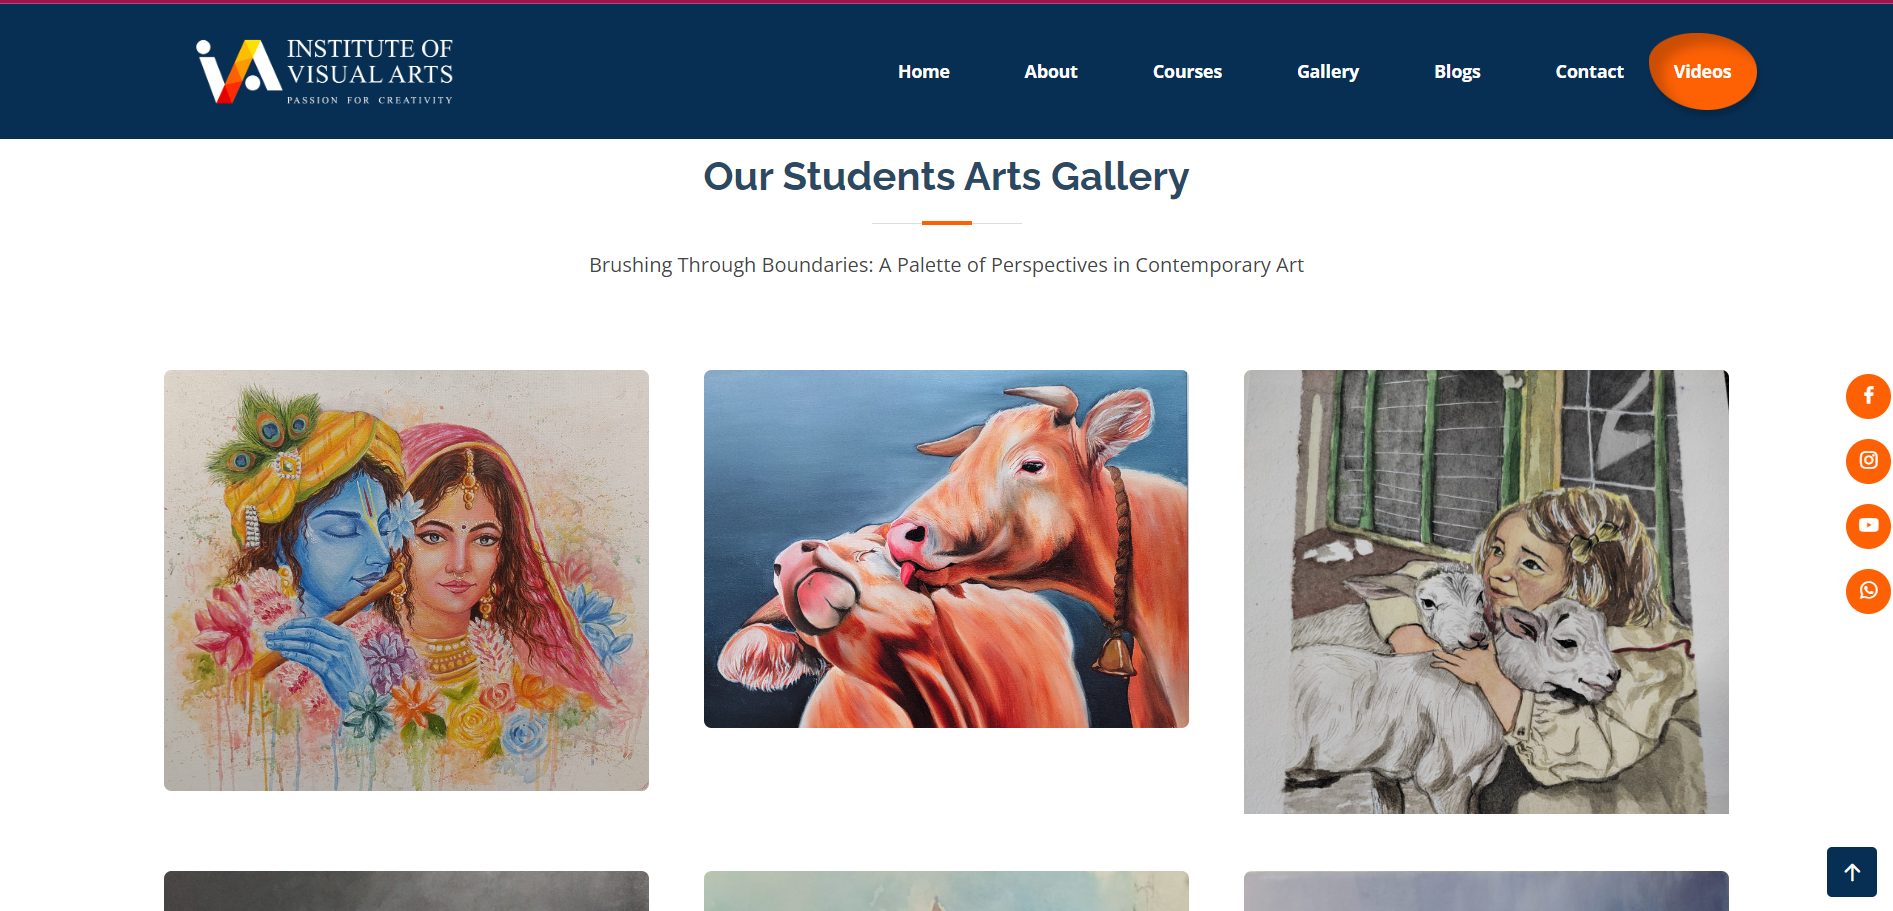Click the scroll-to-top arrow button
This screenshot has height=911, width=1893.
1852,871
